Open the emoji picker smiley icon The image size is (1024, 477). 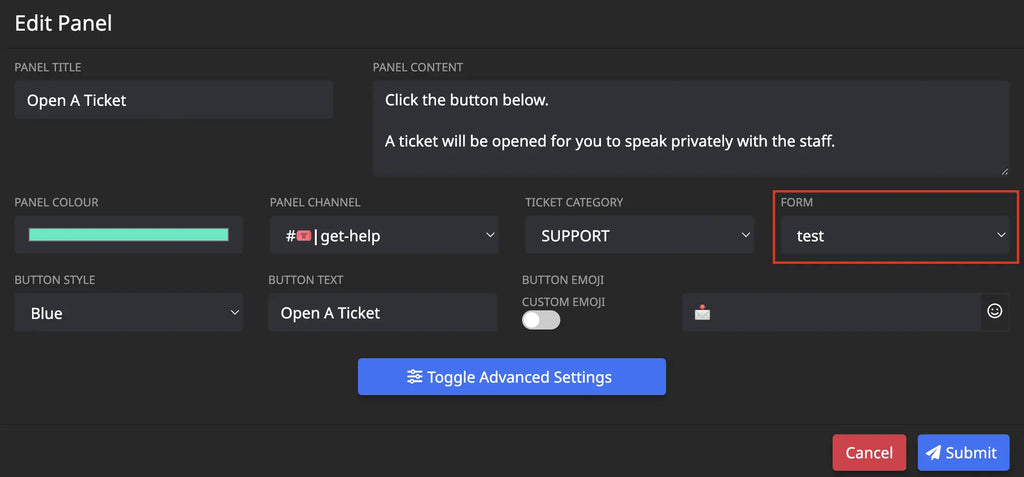994,311
